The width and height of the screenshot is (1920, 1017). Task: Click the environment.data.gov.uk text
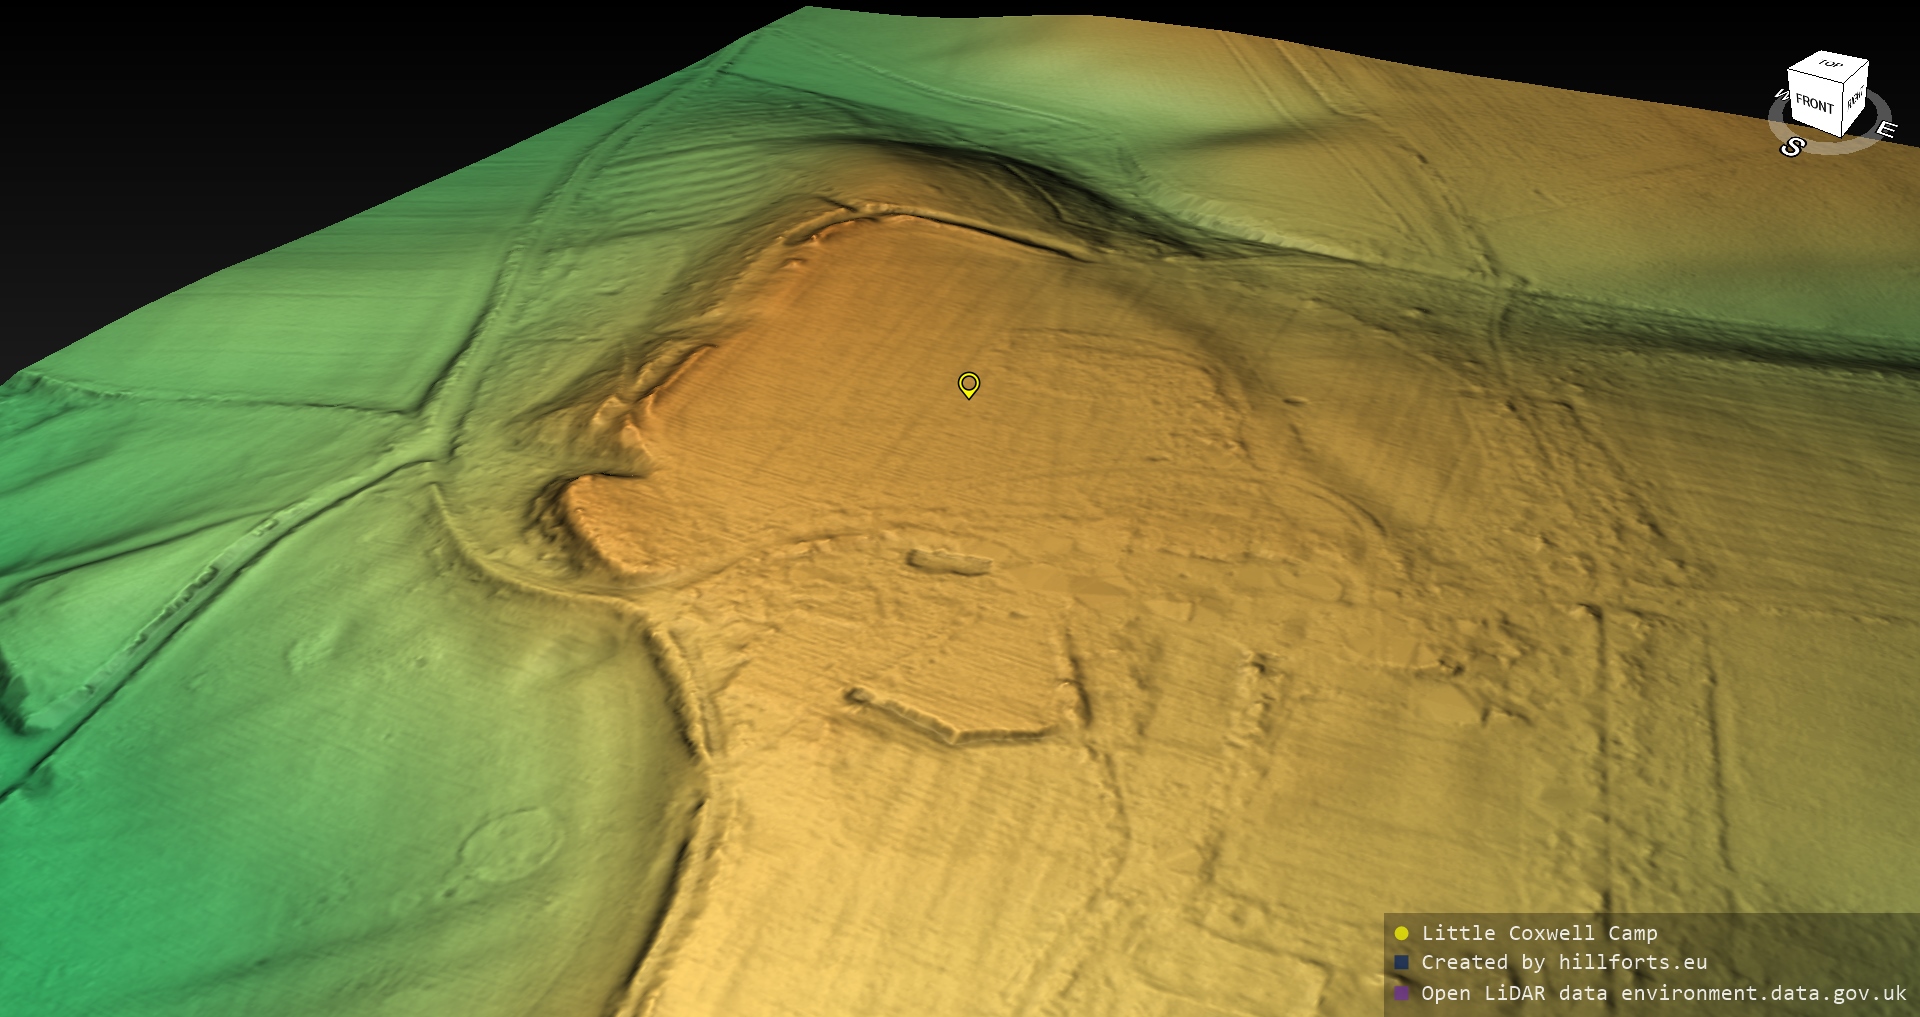pyautogui.click(x=1763, y=993)
